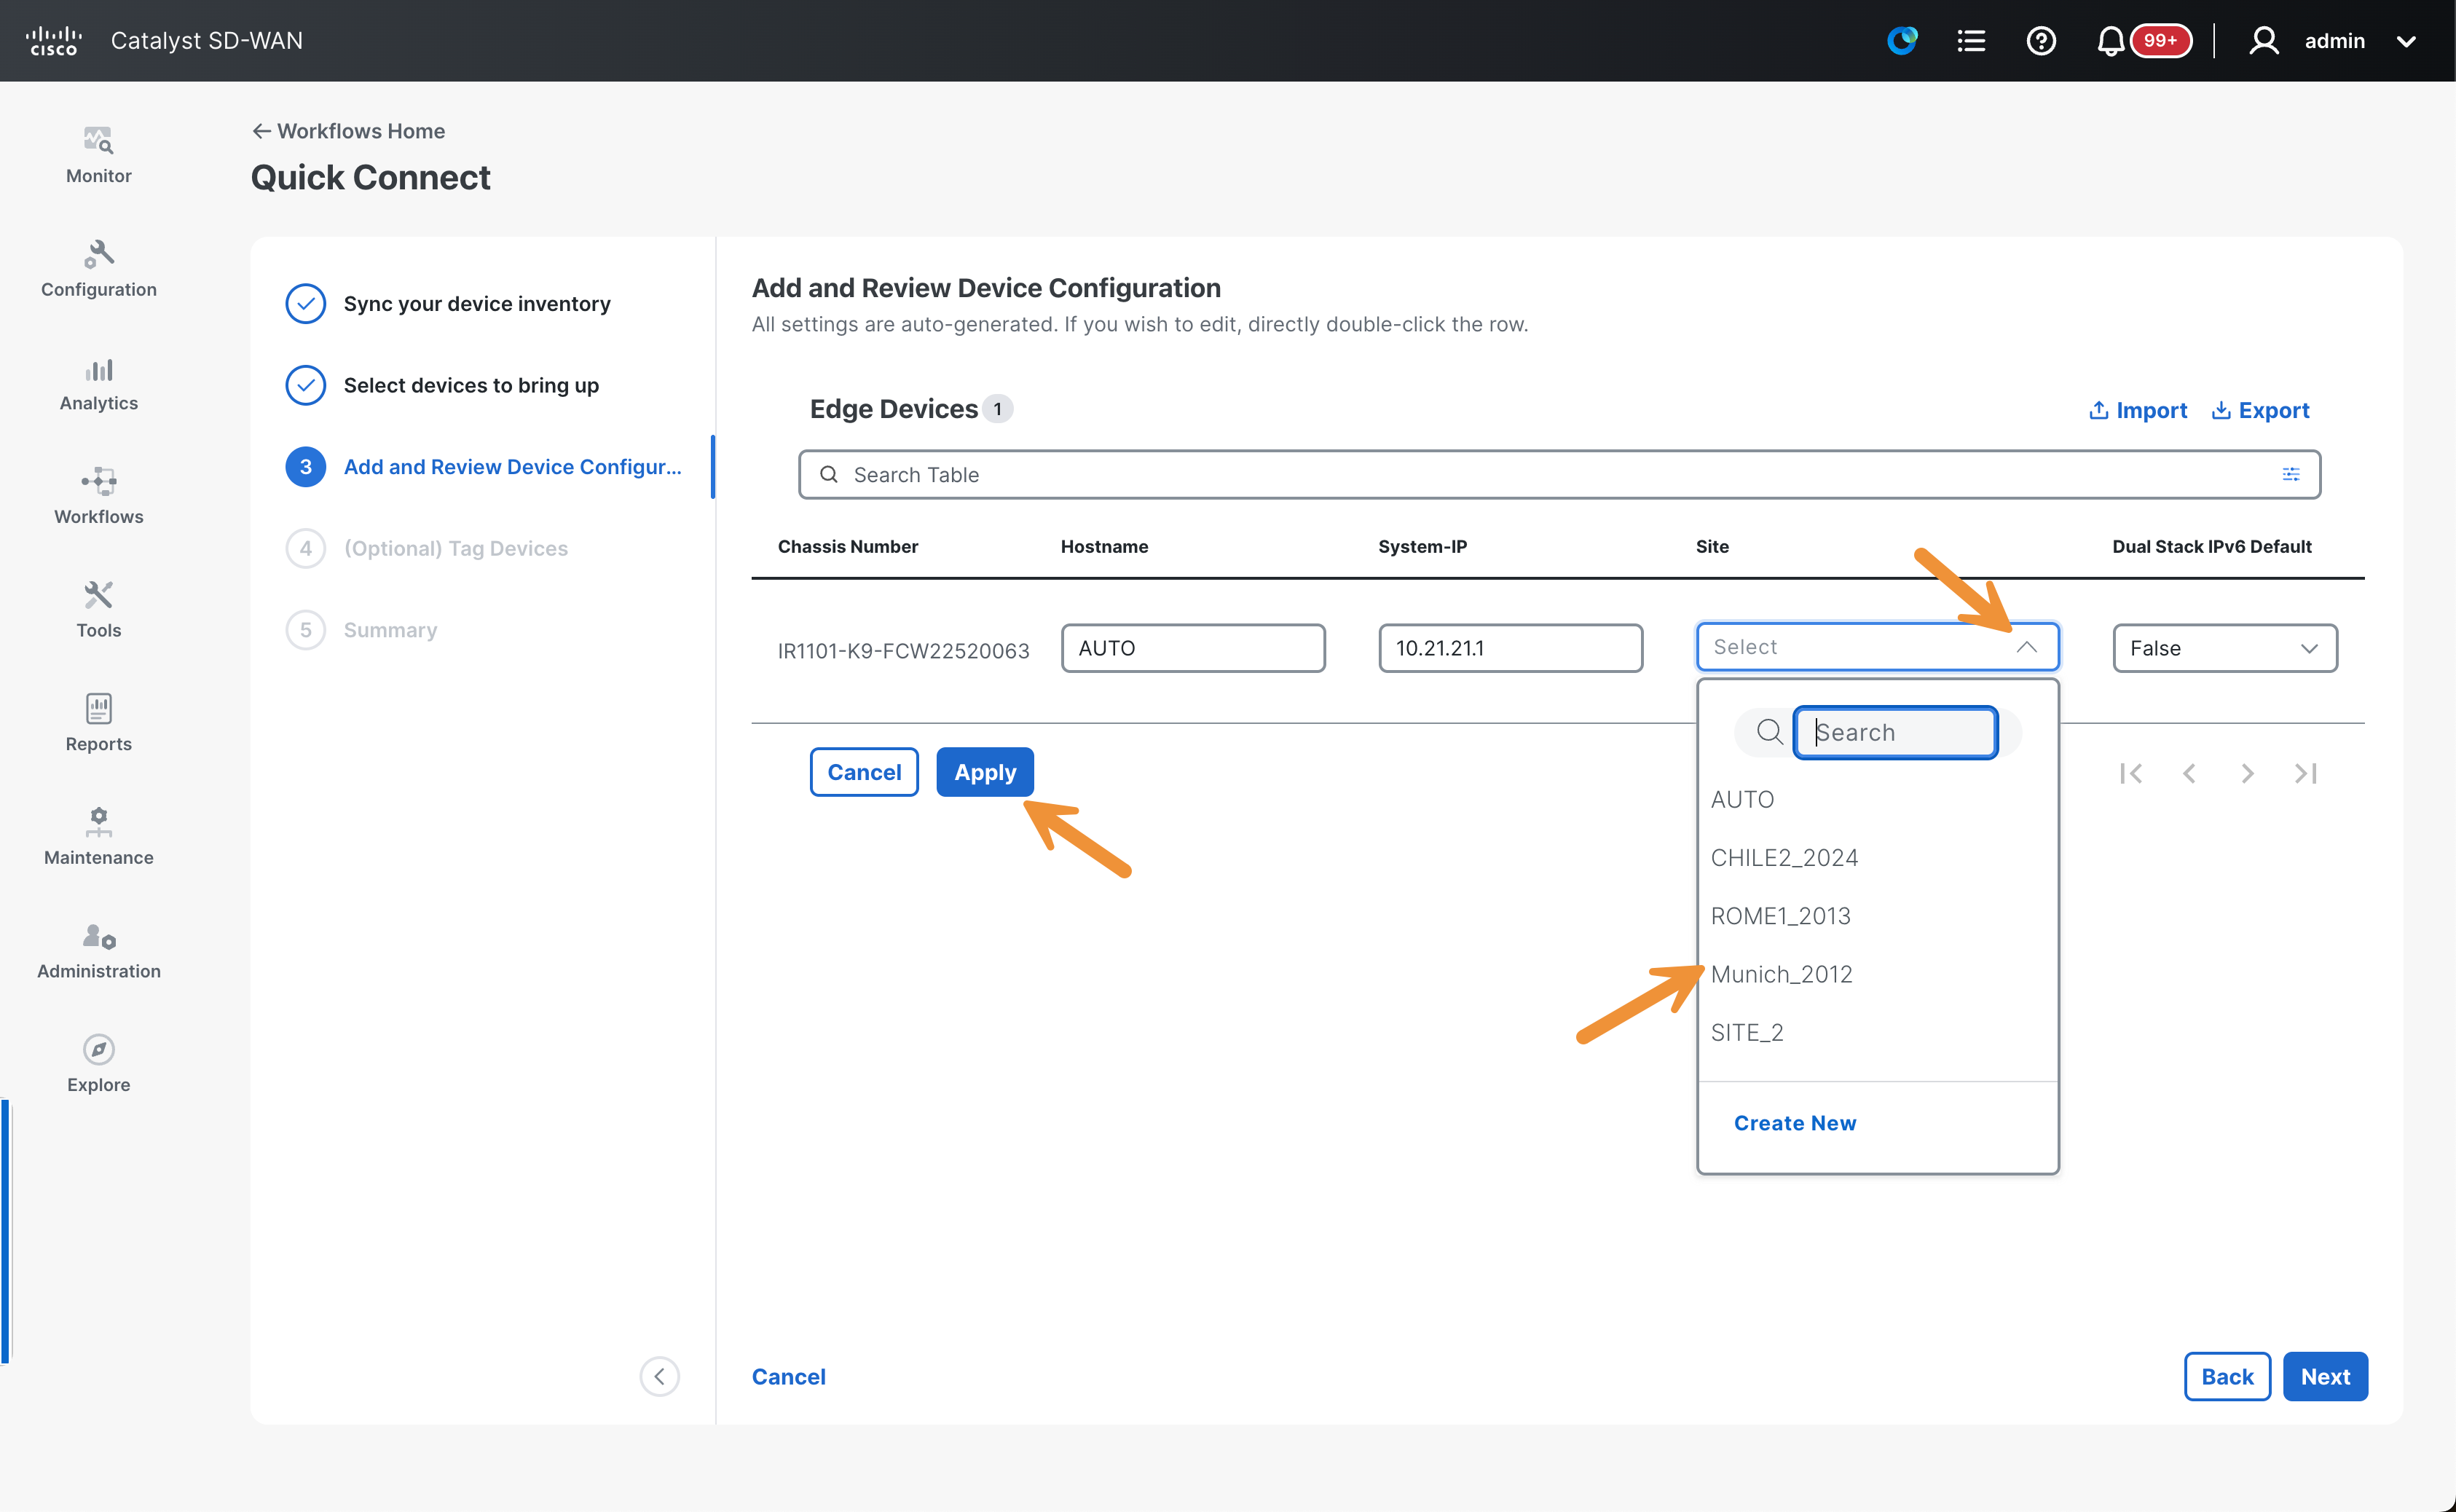2456x1512 pixels.
Task: Open the Administration section in sidebar
Action: point(98,951)
